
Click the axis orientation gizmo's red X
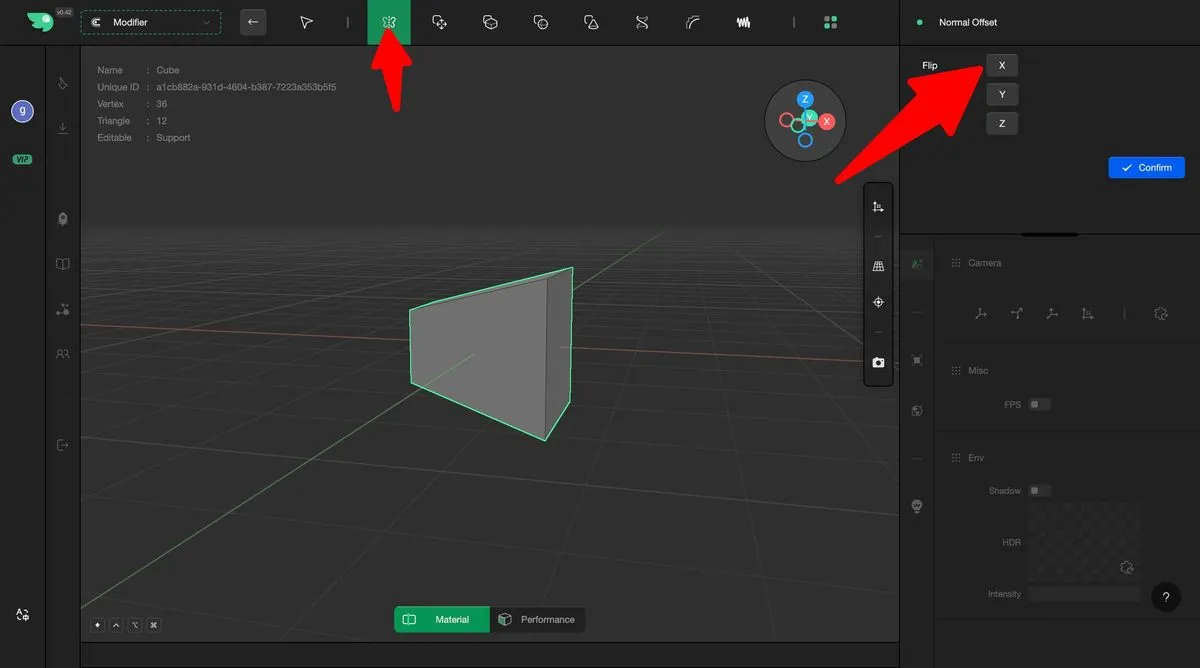coord(827,121)
